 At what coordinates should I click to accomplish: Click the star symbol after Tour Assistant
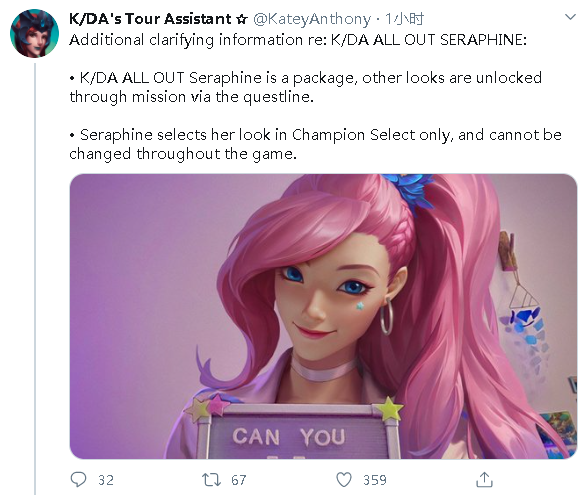(242, 19)
